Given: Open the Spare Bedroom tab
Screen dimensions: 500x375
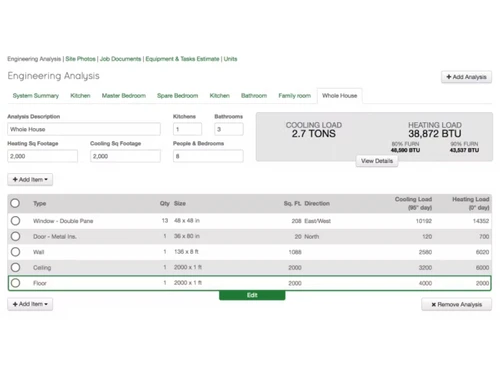Looking at the screenshot, I should tap(178, 96).
